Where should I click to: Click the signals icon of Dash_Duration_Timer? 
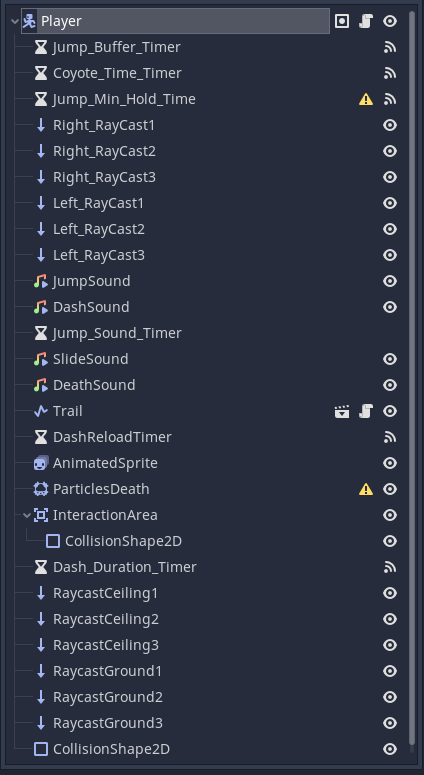[x=390, y=567]
